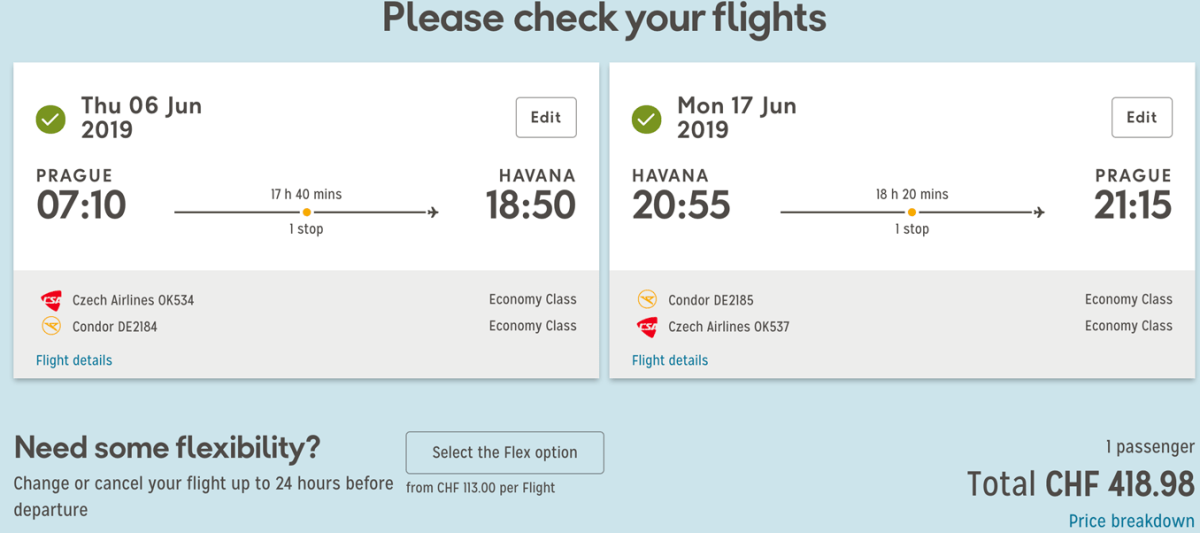1200x533 pixels.
Task: Edit the Prague to Havana flight
Action: click(546, 117)
